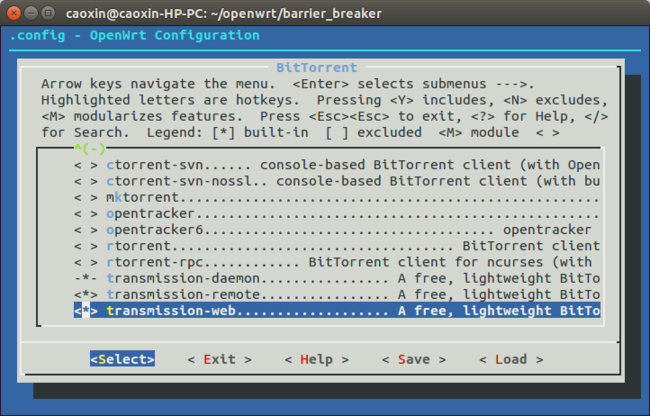This screenshot has width=650, height=416.
Task: Click the terminal window title text
Action: click(224, 14)
